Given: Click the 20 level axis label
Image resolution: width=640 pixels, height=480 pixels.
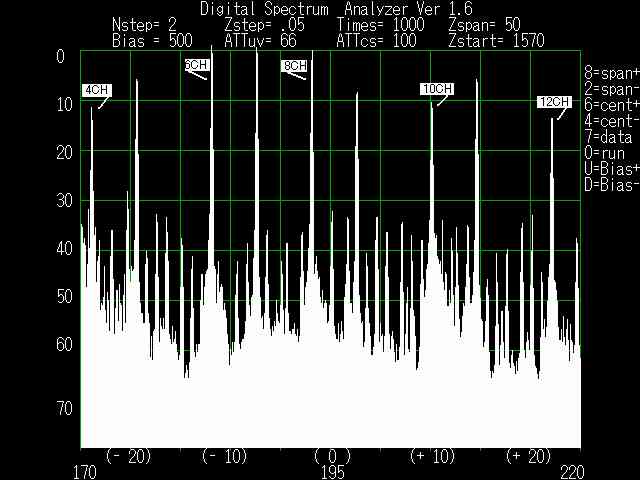Looking at the screenshot, I should tap(64, 153).
